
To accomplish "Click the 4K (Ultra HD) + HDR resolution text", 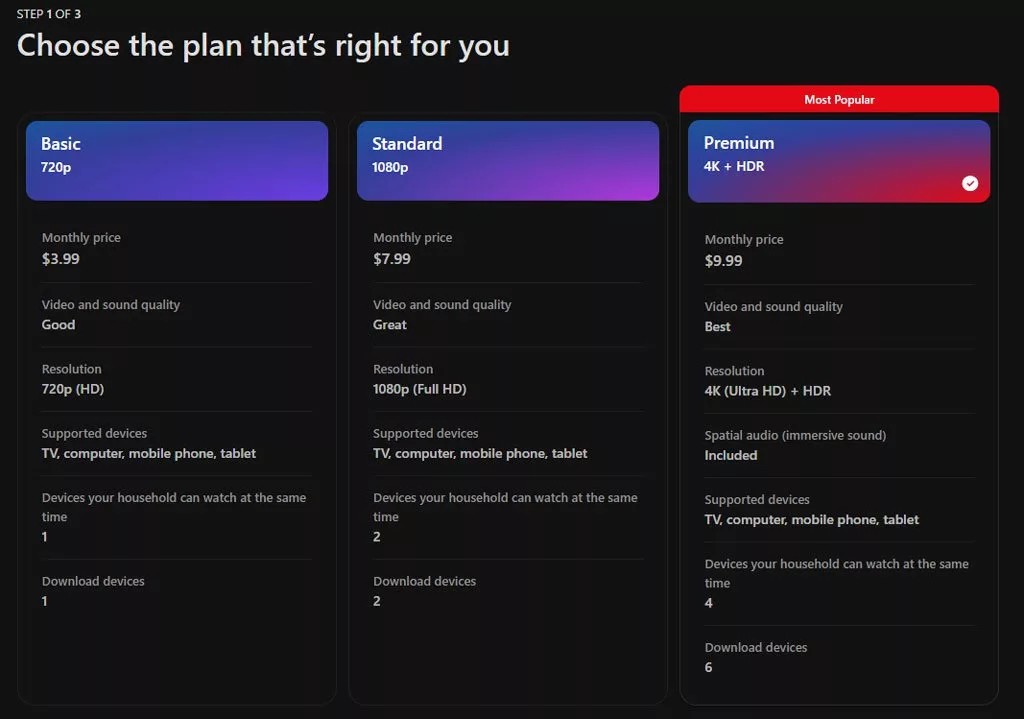I will pyautogui.click(x=768, y=391).
